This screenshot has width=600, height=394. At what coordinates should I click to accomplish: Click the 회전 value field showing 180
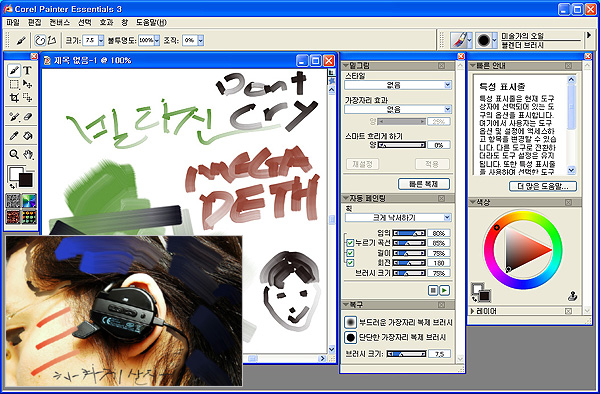point(439,263)
